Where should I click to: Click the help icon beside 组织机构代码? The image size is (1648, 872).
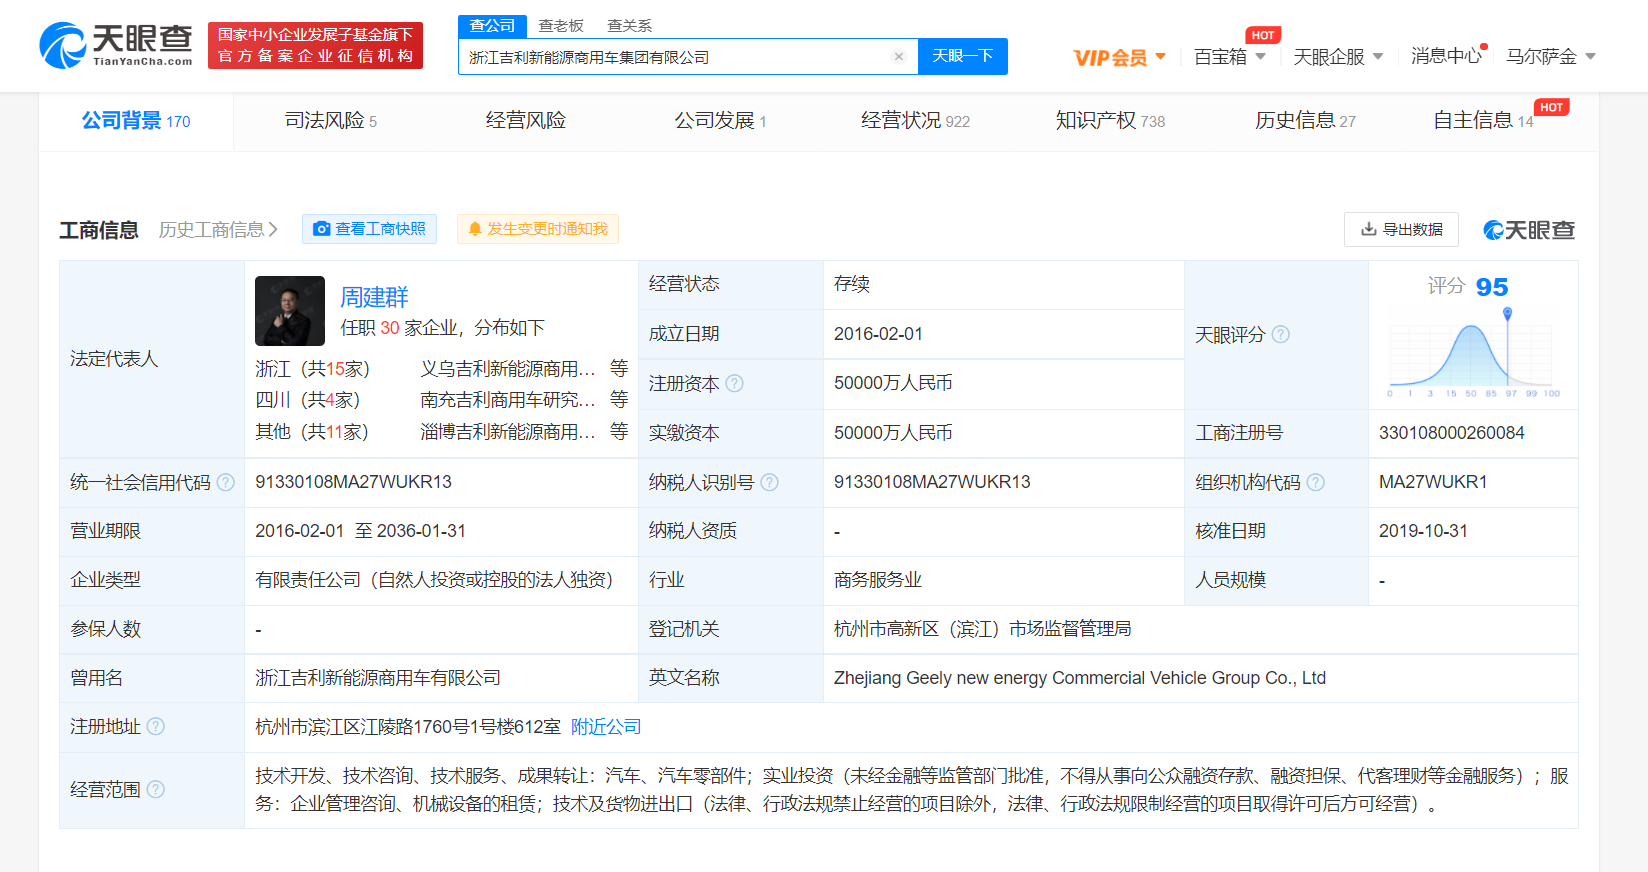pyautogui.click(x=1316, y=483)
